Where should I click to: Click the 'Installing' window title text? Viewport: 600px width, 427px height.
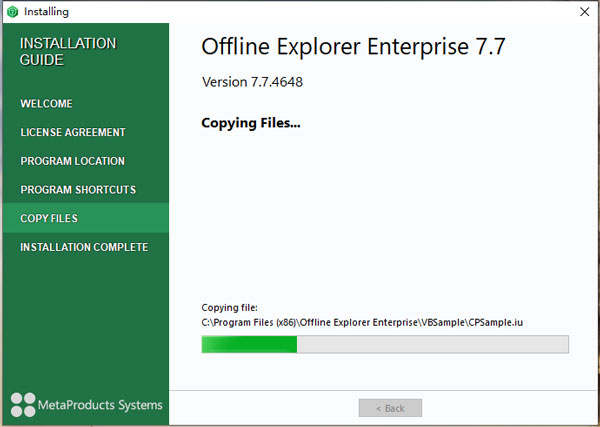(46, 12)
